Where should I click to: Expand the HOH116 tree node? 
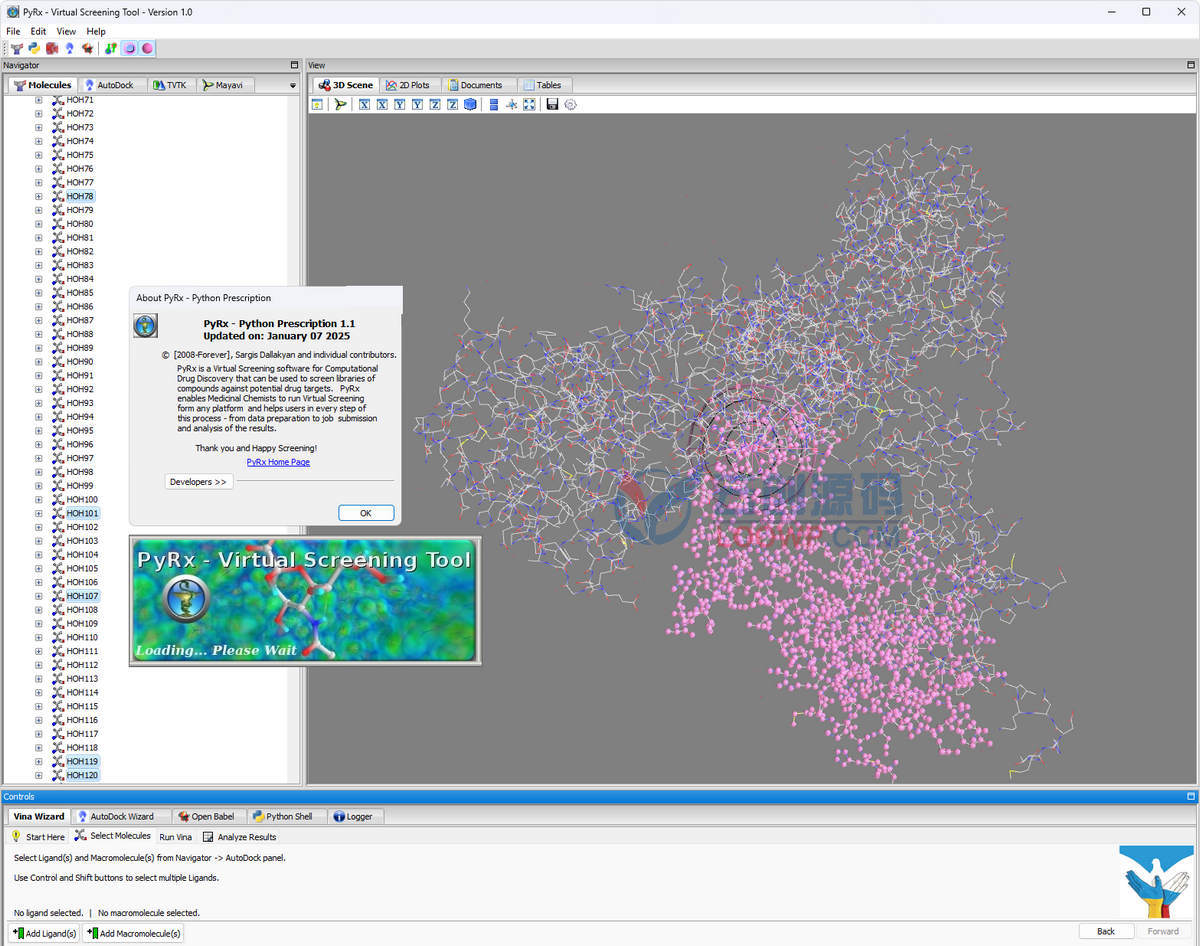(39, 720)
